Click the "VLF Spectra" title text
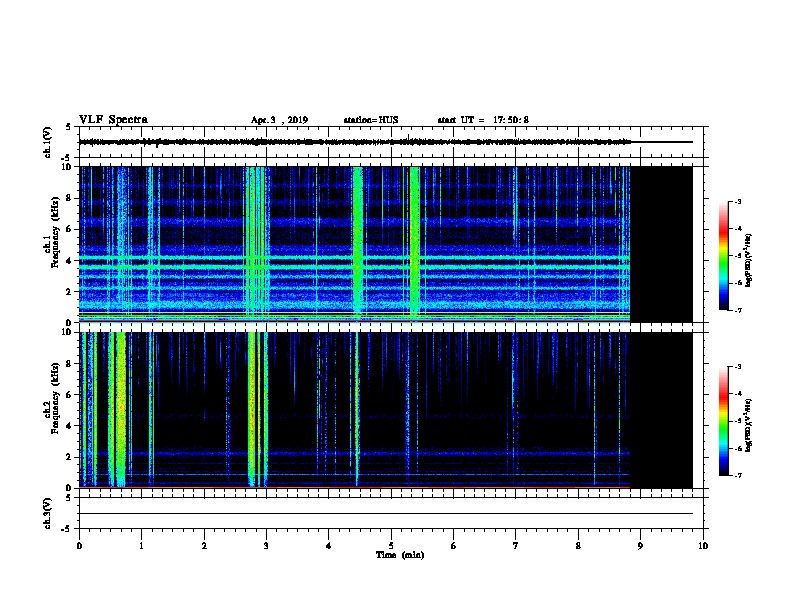 point(113,120)
